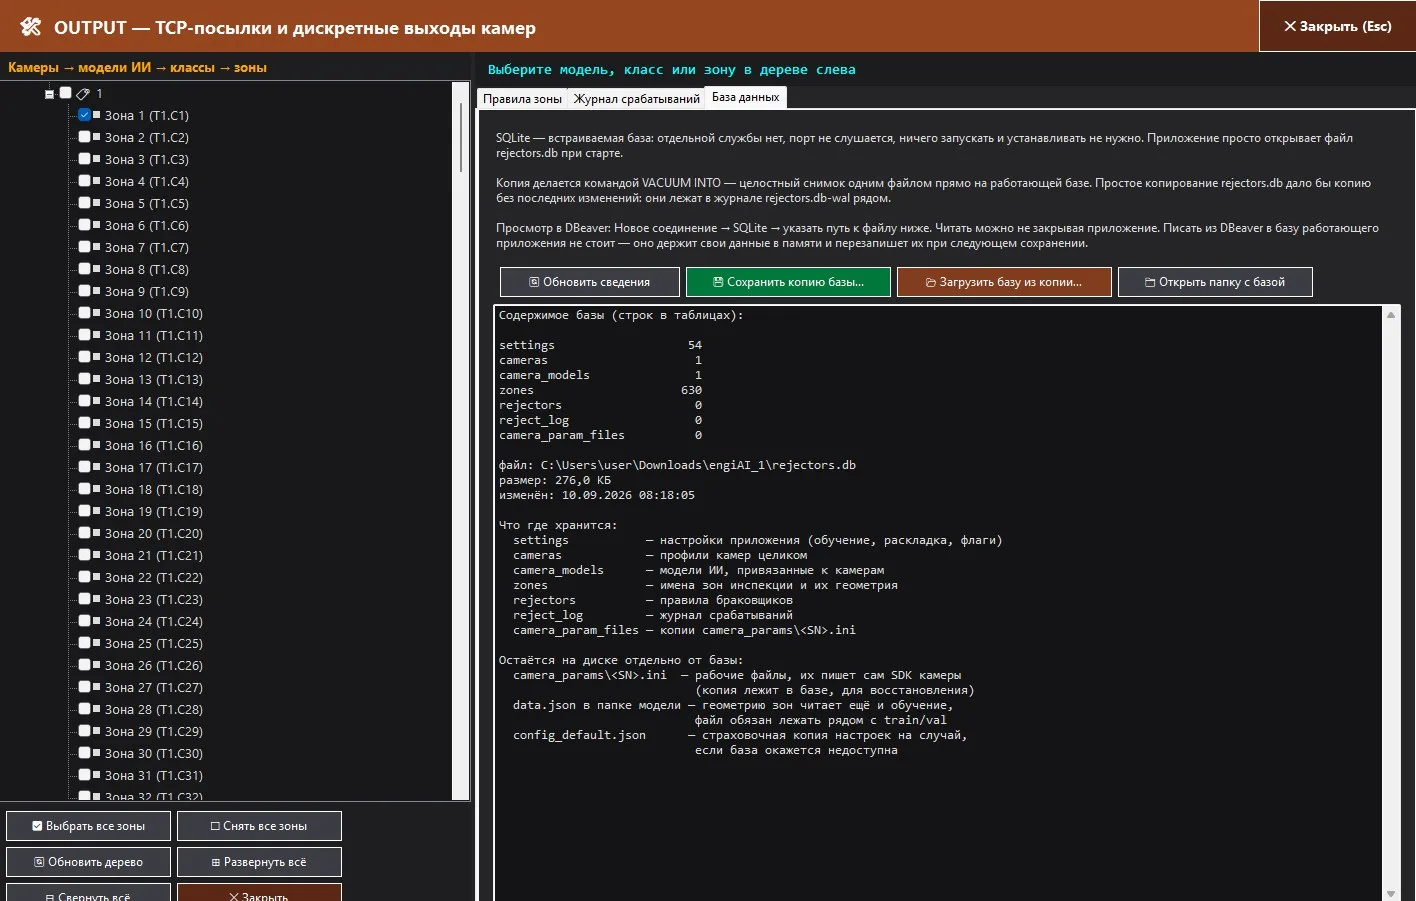The image size is (1416, 901).
Task: Click the square icon of Зона 28 (T1.C28)
Action: click(97, 709)
